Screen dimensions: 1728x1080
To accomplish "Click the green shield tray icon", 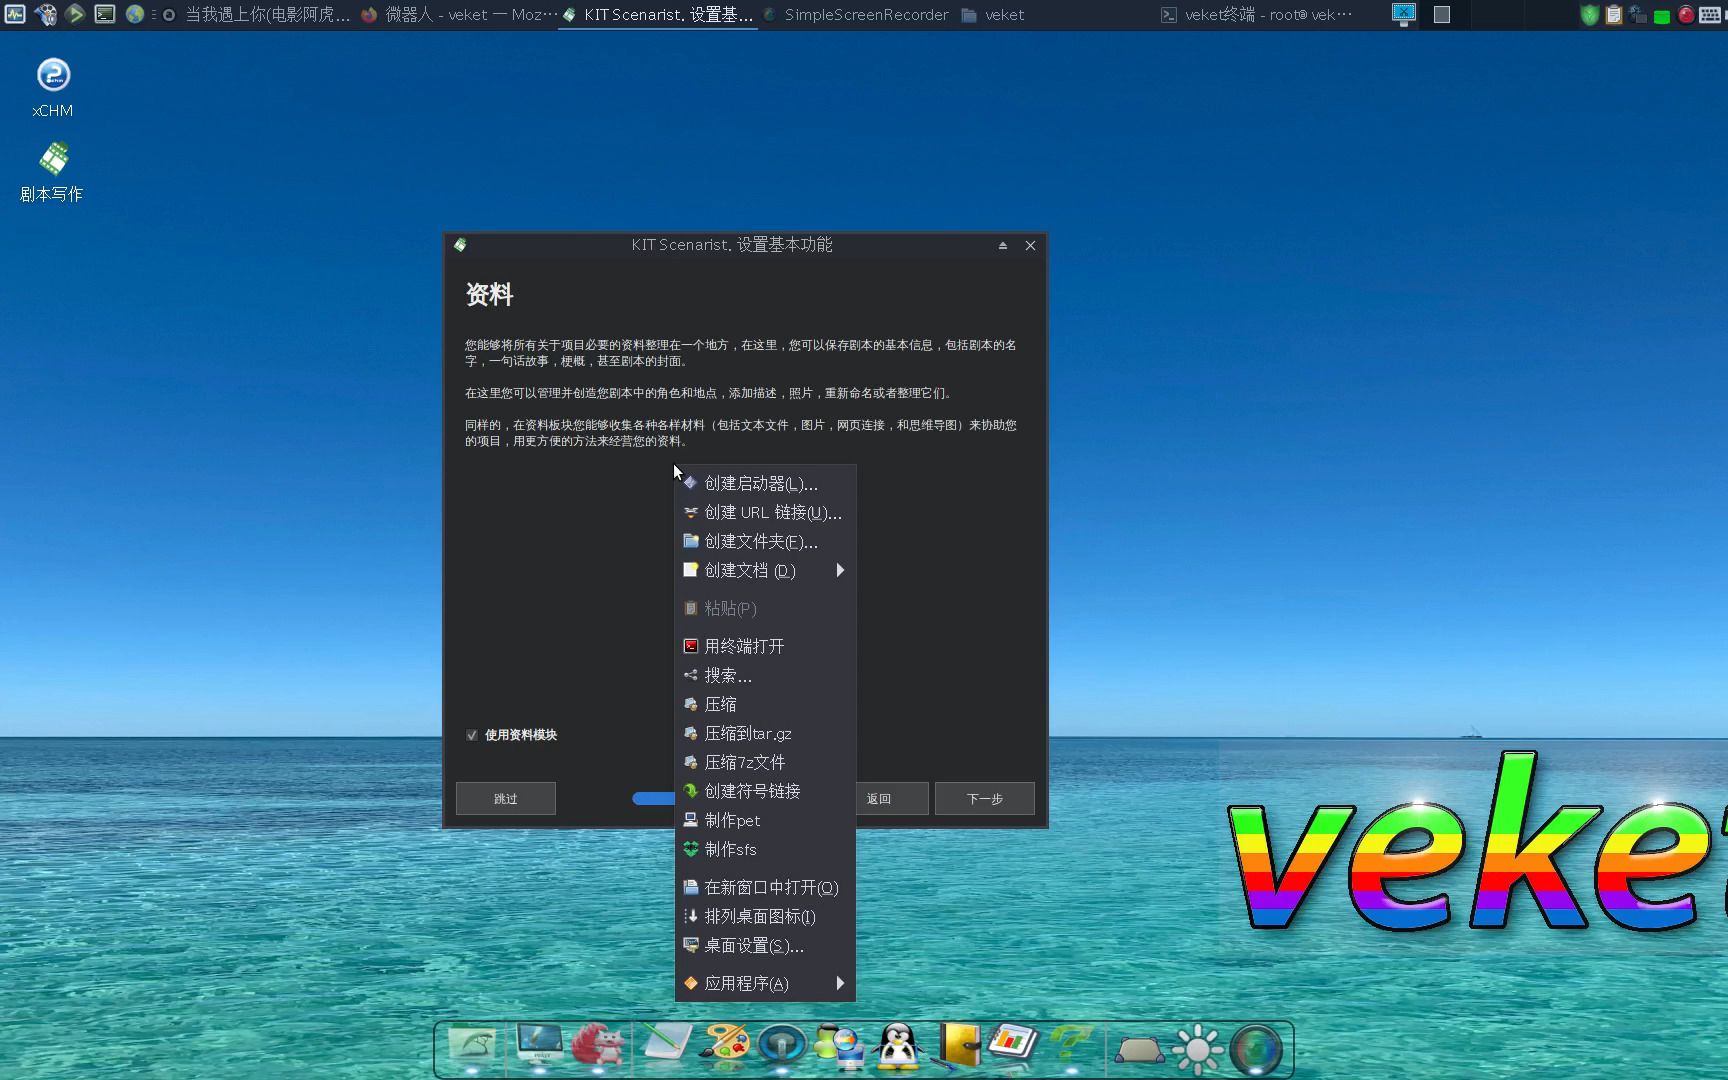I will (x=1589, y=15).
